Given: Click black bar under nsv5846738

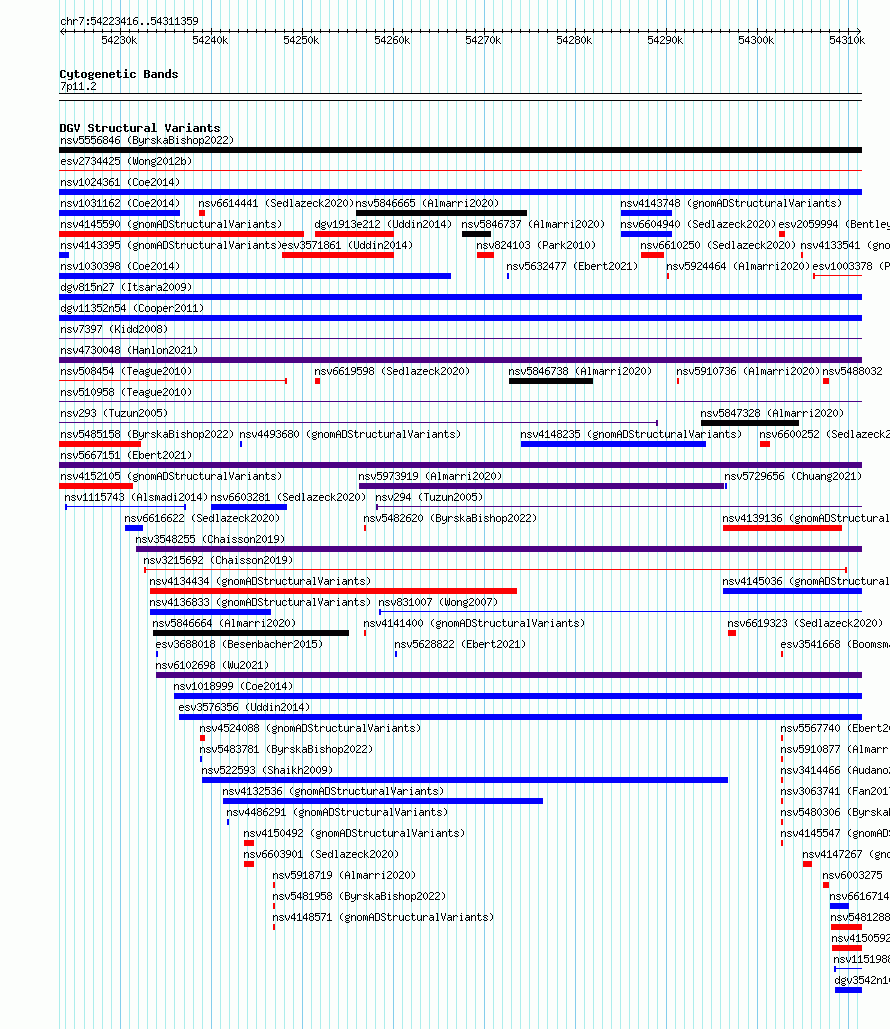Looking at the screenshot, I should 551,381.
